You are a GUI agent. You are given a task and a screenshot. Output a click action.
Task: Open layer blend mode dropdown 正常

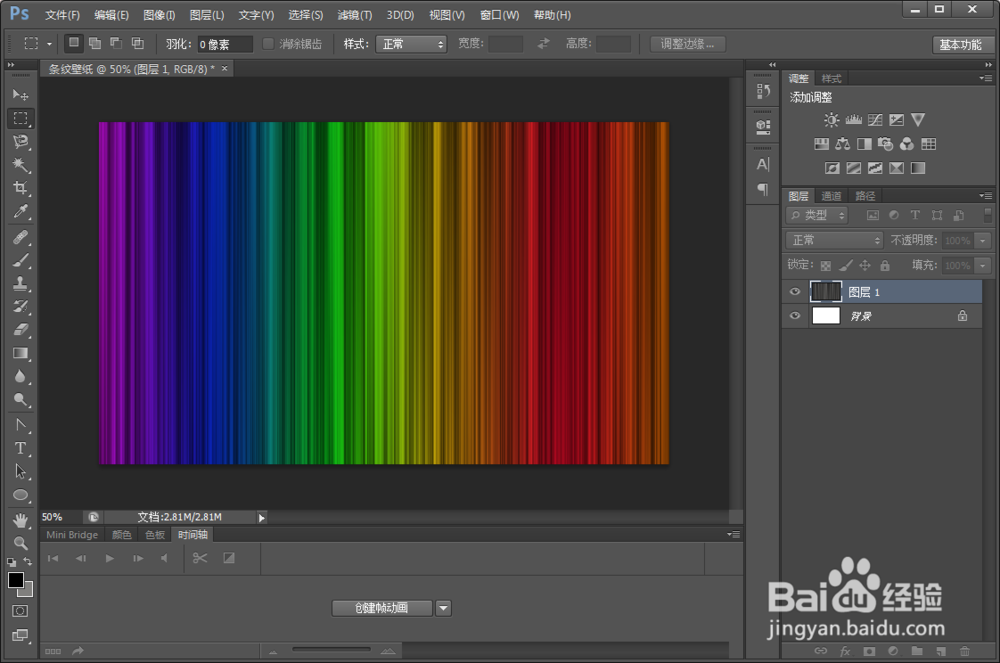coord(834,240)
